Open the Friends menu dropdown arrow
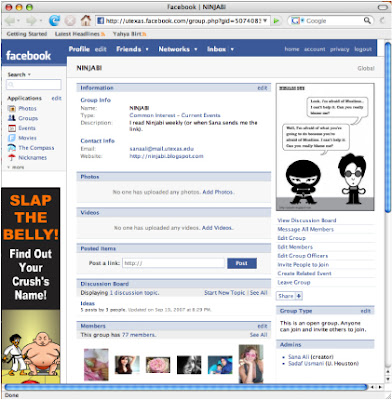392x400 pixels. click(147, 49)
